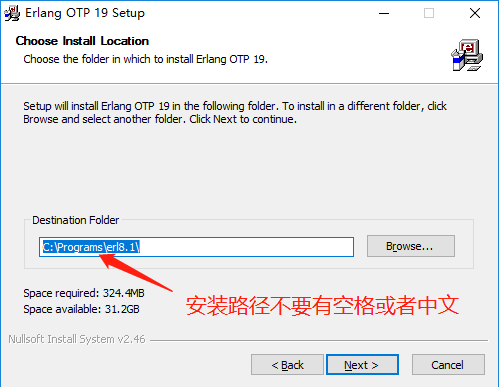The height and width of the screenshot is (387, 500).
Task: Click the greyed-out maximize window button
Action: (x=429, y=13)
